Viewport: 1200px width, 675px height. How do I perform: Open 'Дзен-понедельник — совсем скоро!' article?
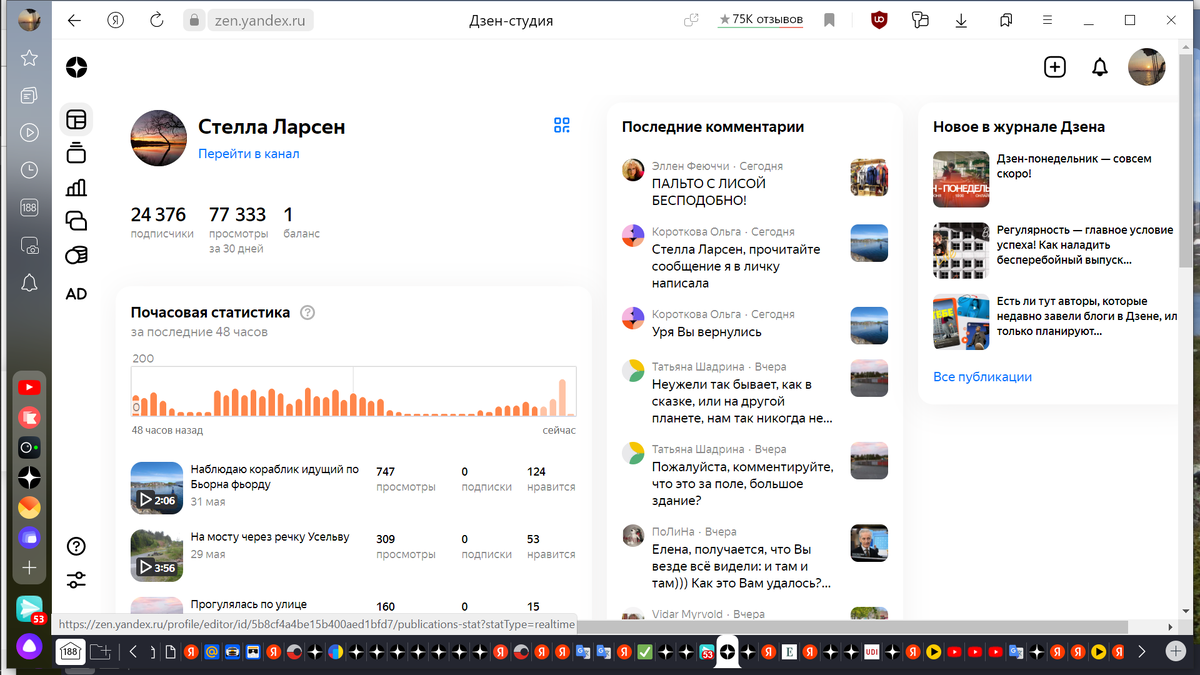point(1074,166)
